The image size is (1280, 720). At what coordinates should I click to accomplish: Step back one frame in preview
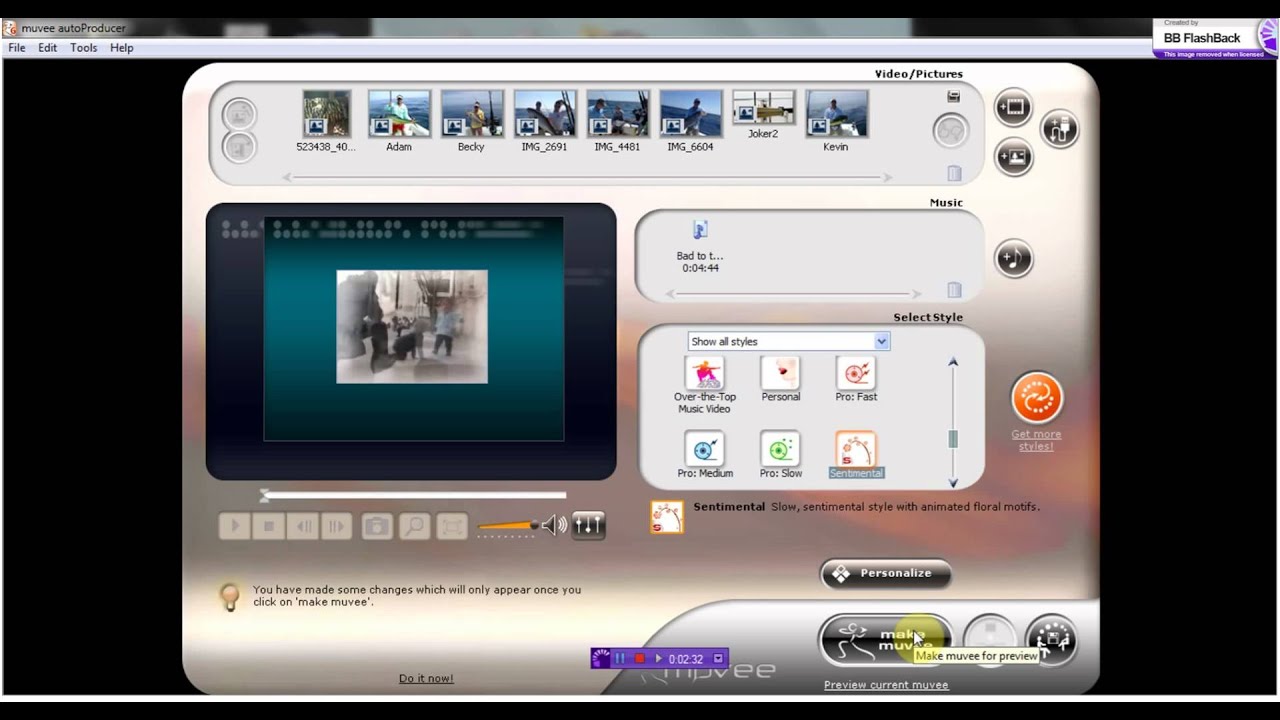coord(304,526)
